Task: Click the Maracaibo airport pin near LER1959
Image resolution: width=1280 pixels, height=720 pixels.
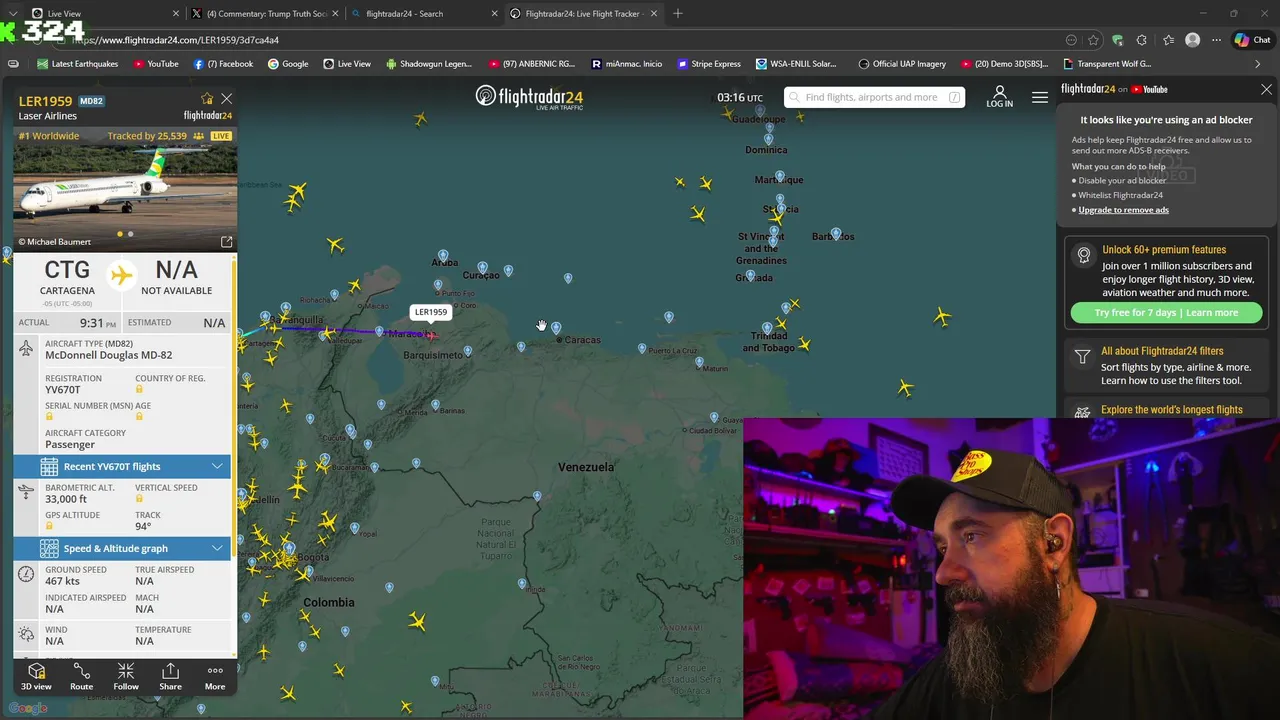Action: coord(380,331)
